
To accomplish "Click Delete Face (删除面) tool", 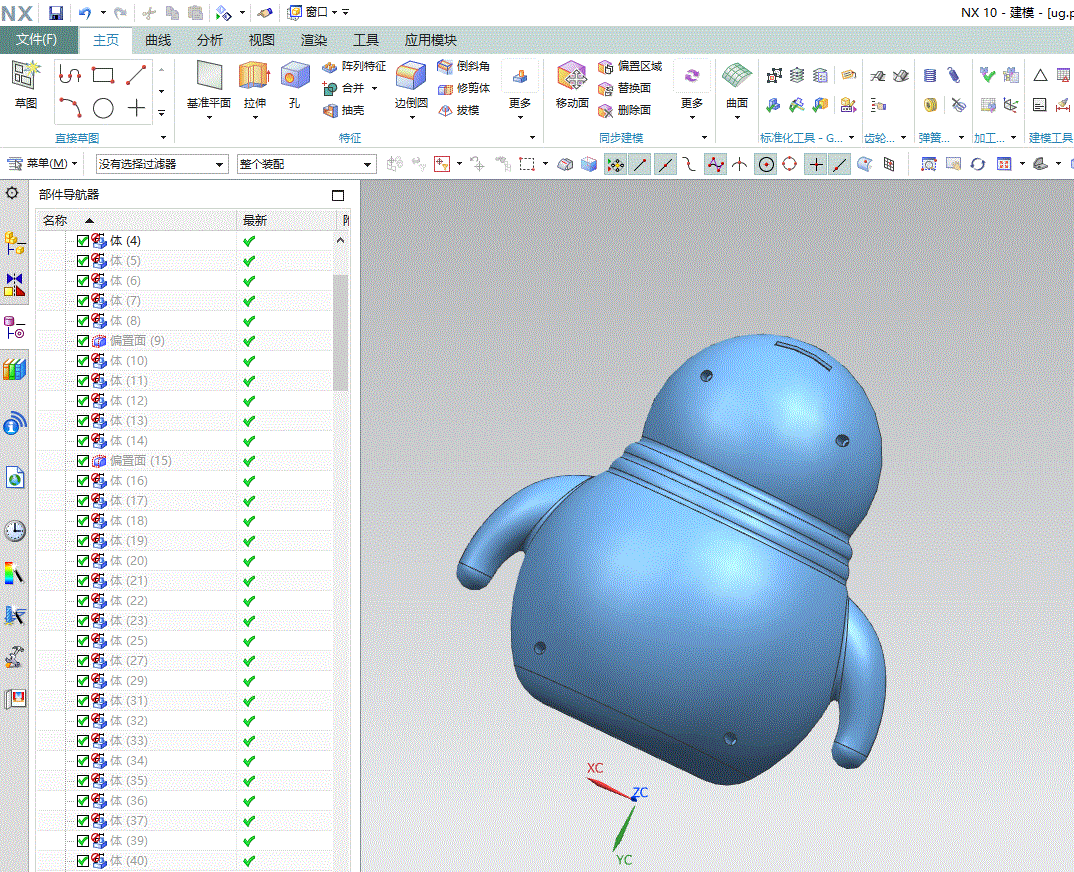I will click(623, 110).
